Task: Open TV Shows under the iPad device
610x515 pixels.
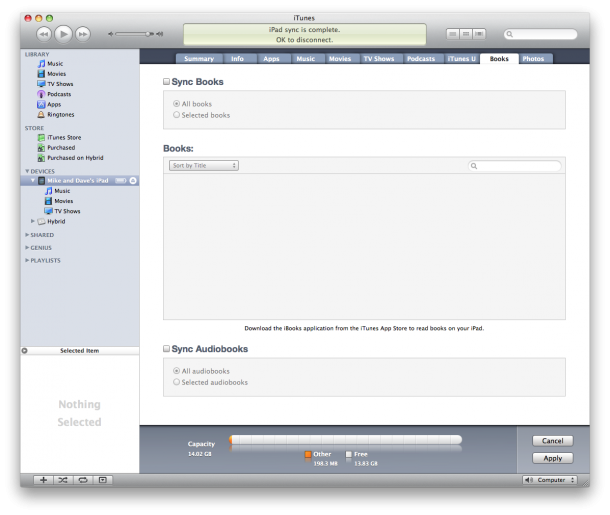Action: (x=62, y=211)
